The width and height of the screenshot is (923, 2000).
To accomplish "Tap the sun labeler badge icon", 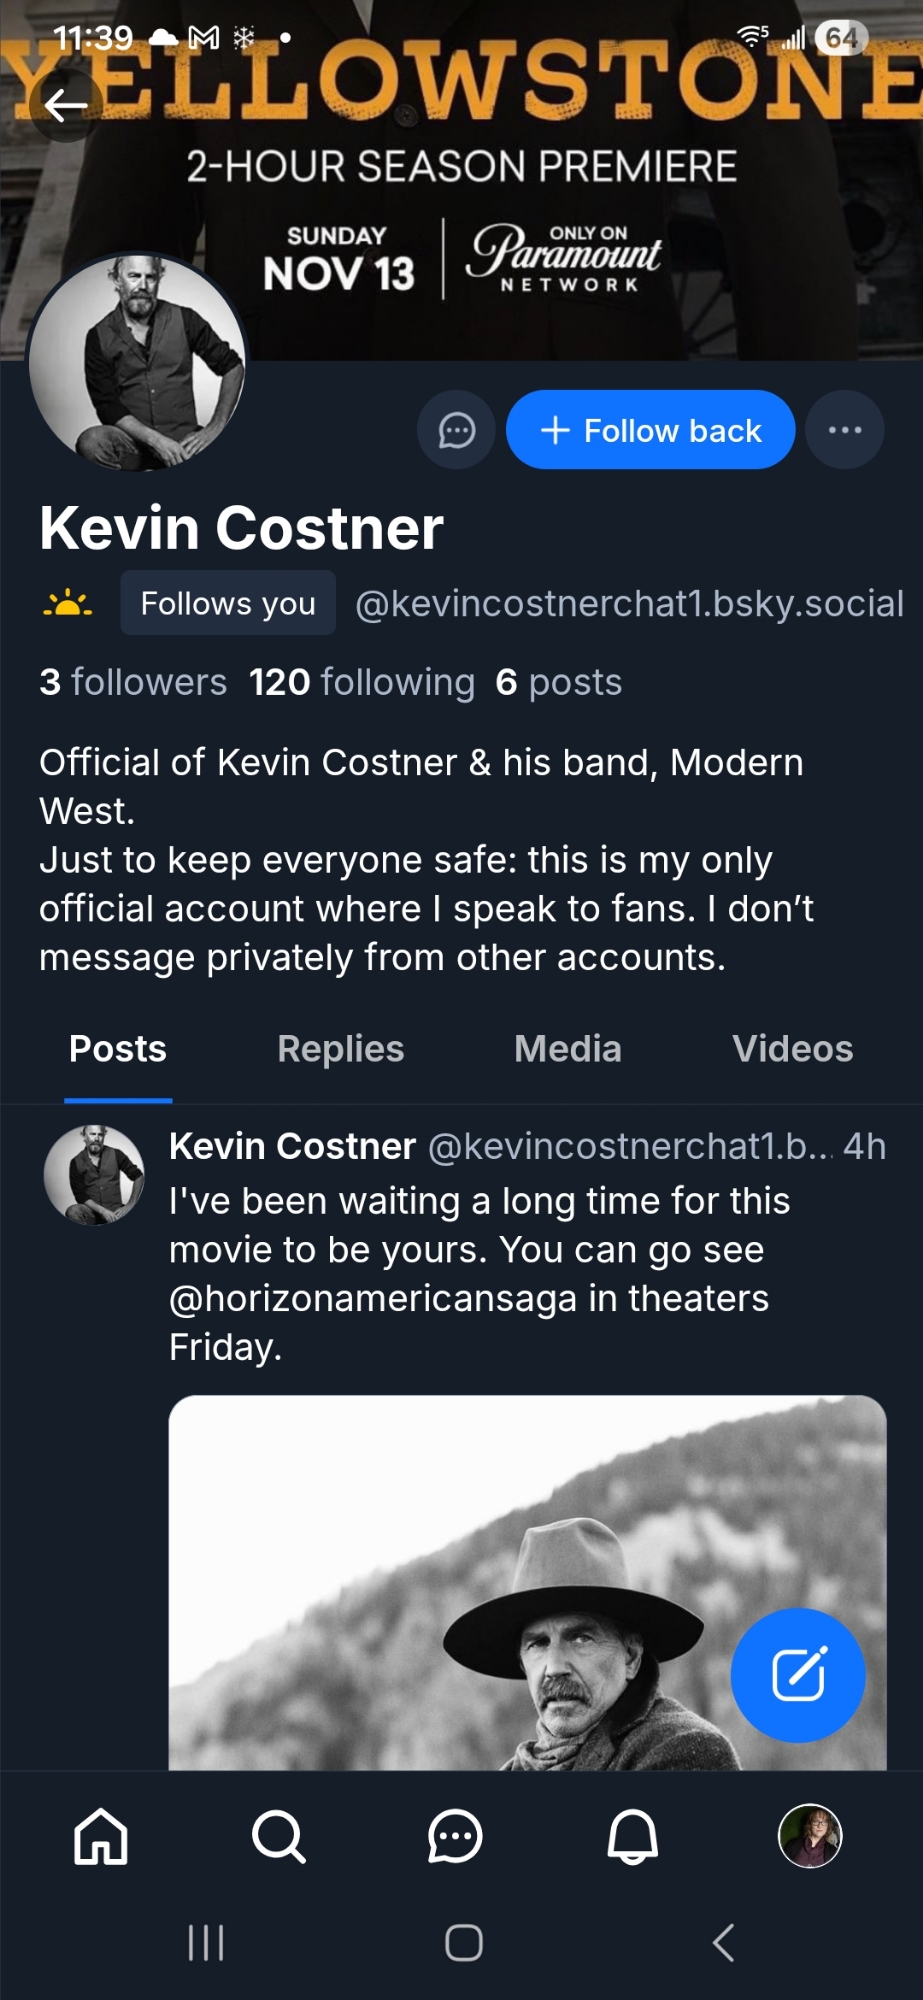I will pyautogui.click(x=68, y=604).
